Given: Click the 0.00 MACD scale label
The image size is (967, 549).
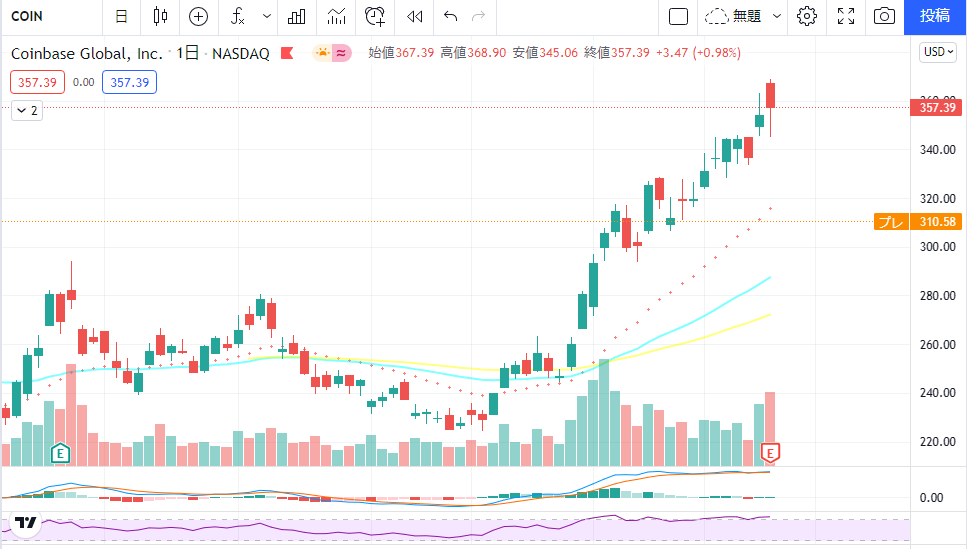Looking at the screenshot, I should point(931,498).
